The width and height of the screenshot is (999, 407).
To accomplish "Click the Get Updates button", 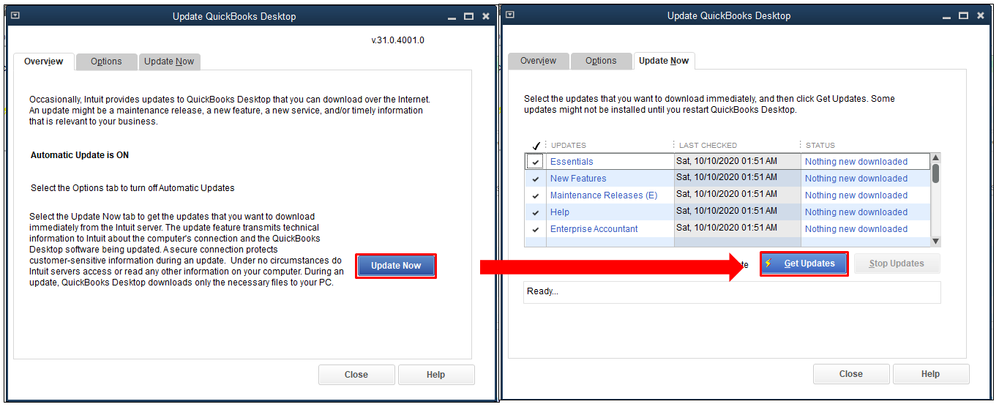I will pos(804,264).
